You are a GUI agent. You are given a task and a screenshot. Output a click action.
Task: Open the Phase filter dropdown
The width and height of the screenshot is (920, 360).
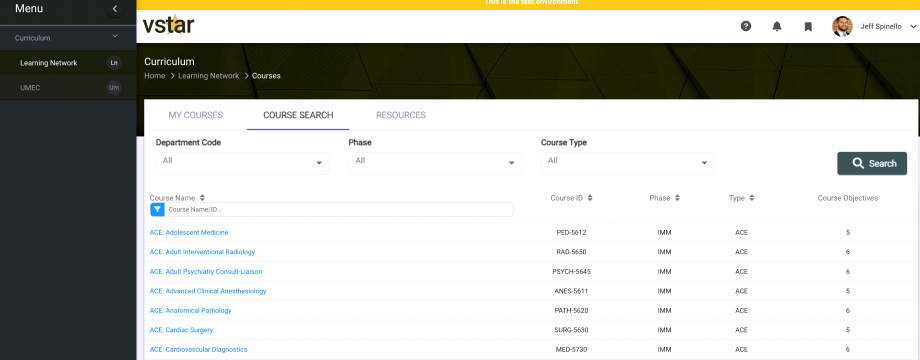tap(435, 162)
